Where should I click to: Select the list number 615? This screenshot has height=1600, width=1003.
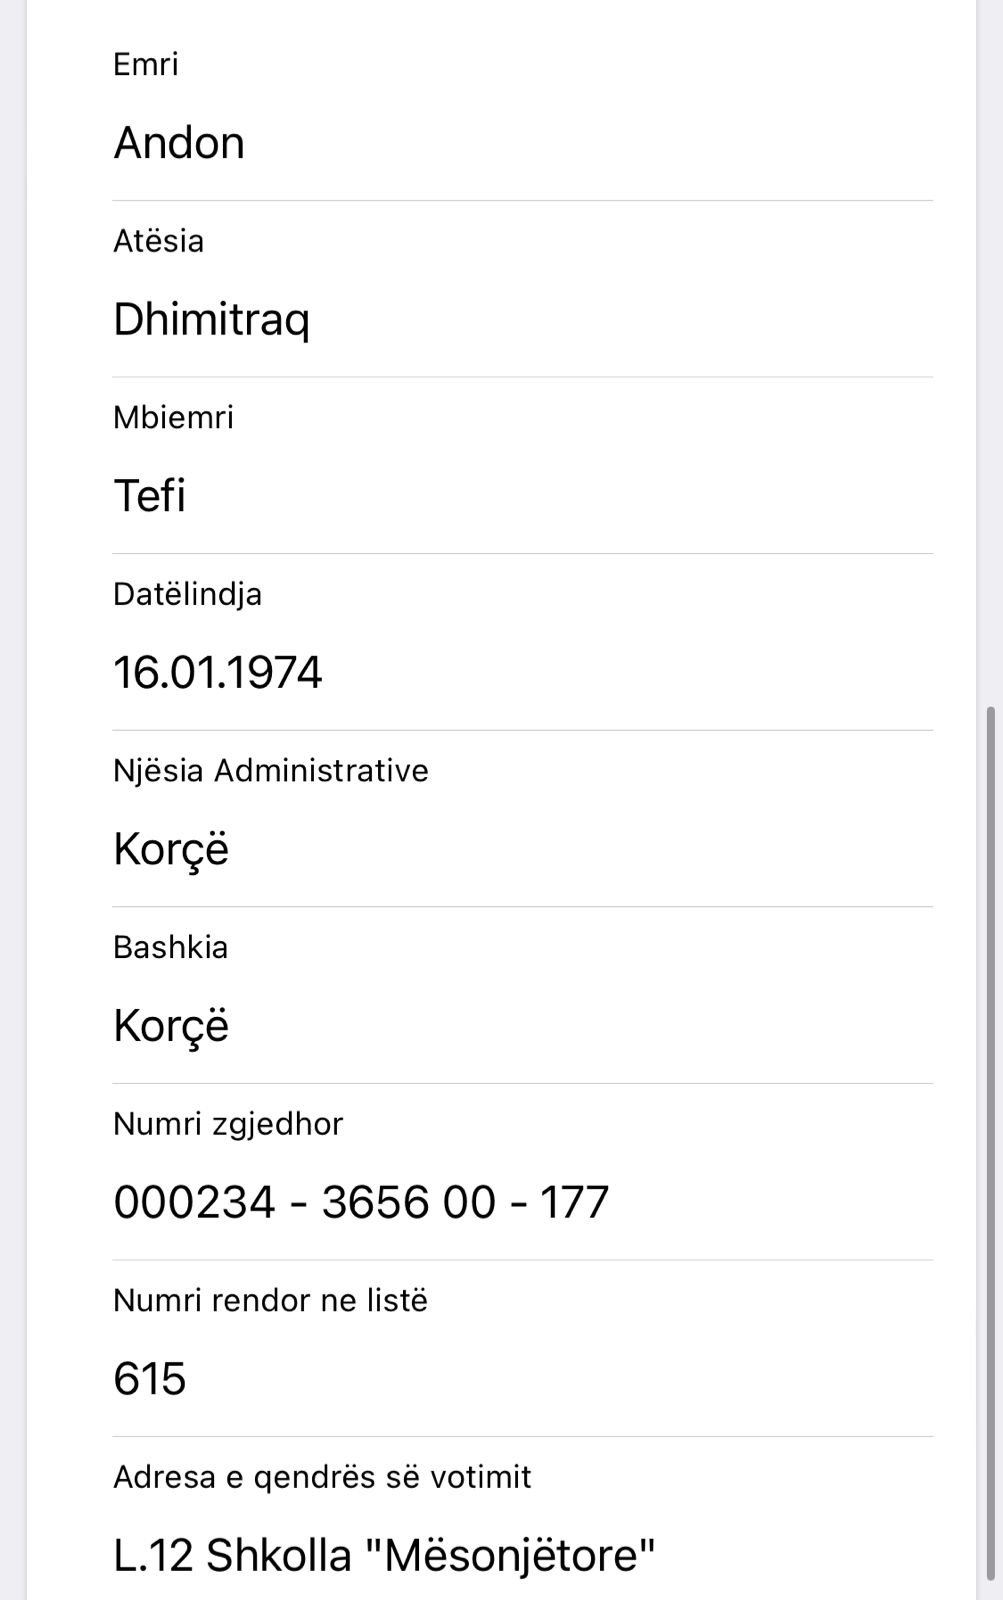tap(150, 1379)
